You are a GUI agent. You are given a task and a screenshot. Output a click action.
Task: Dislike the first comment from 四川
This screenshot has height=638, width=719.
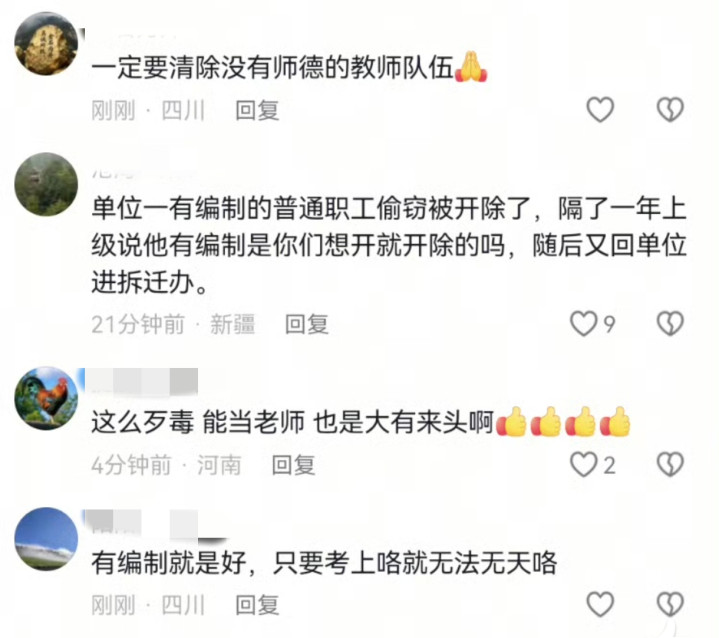coord(670,110)
